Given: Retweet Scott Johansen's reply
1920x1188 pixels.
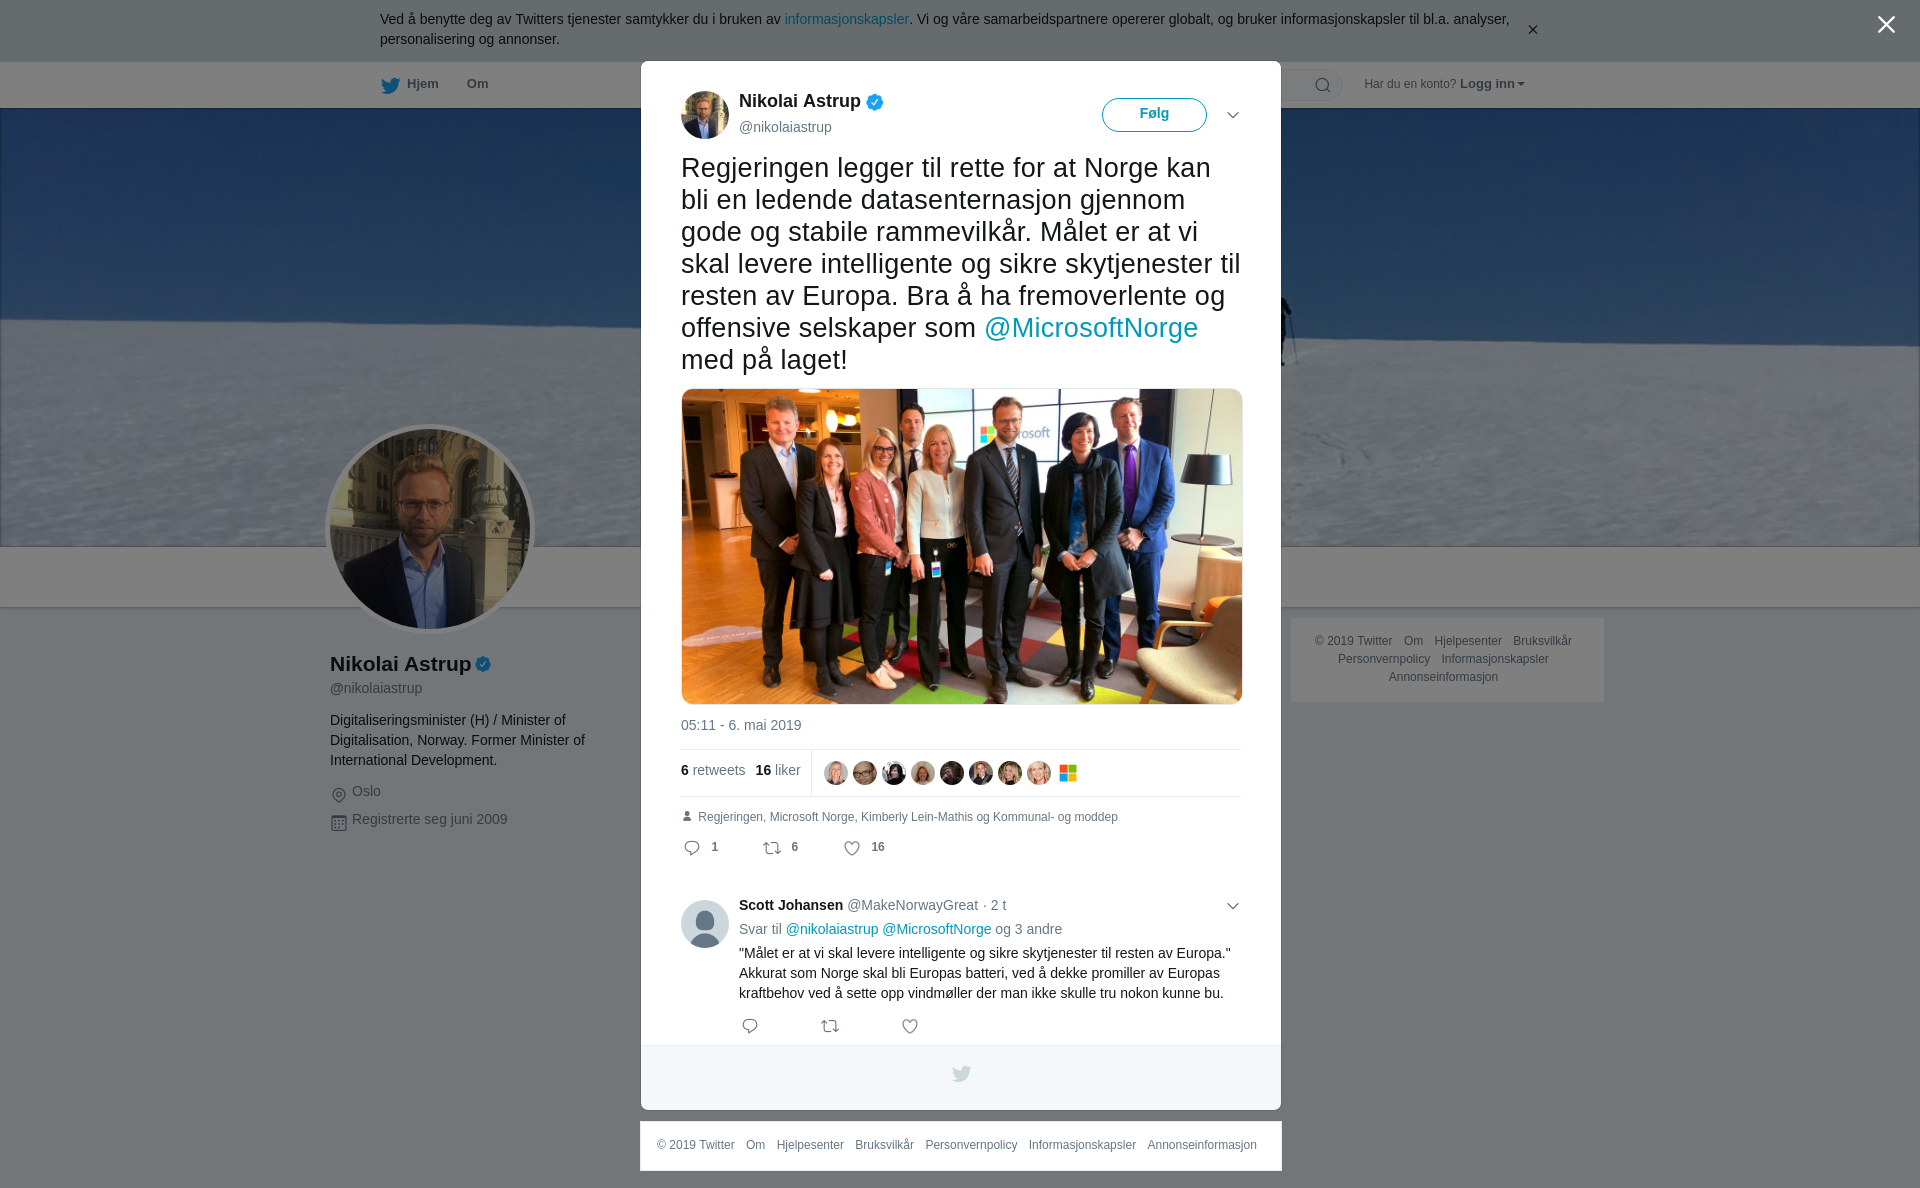Looking at the screenshot, I should tap(830, 1026).
